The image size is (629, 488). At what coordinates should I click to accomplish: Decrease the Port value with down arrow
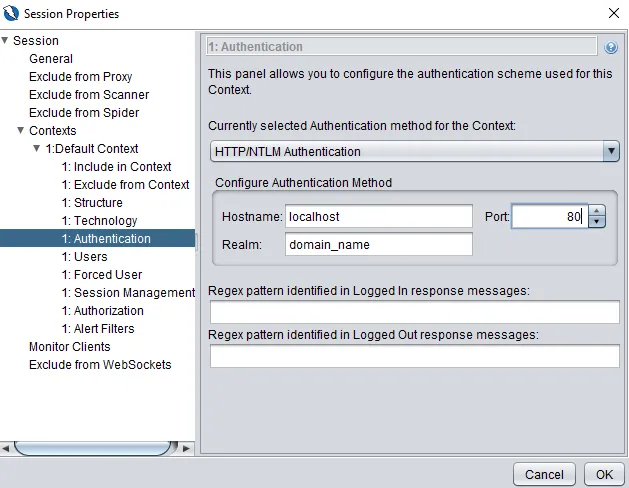click(597, 222)
